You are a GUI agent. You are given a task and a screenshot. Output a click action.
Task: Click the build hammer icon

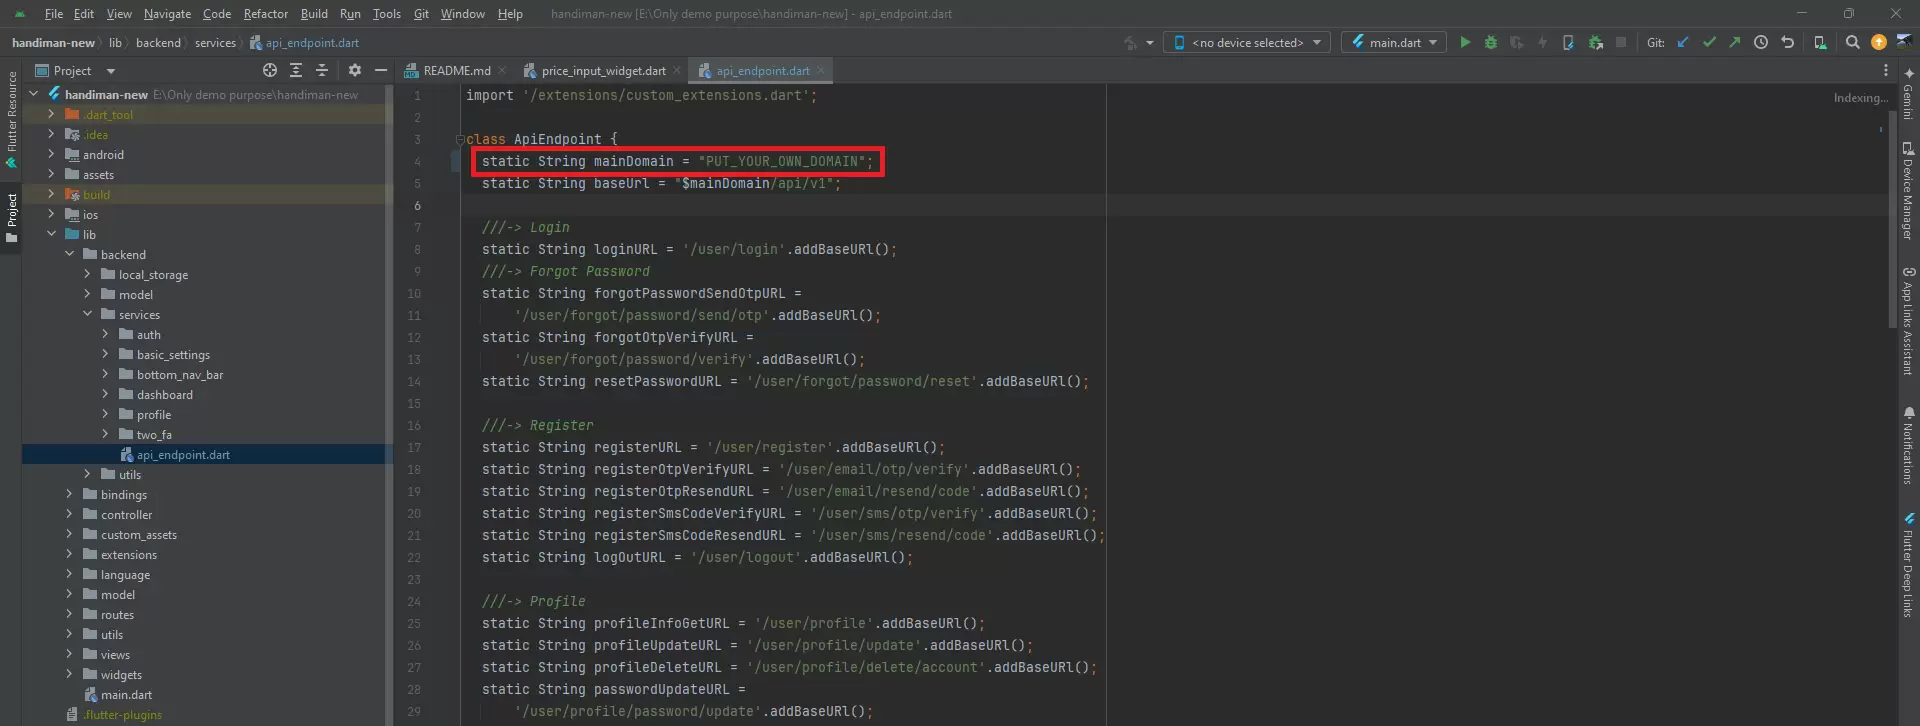[1130, 42]
